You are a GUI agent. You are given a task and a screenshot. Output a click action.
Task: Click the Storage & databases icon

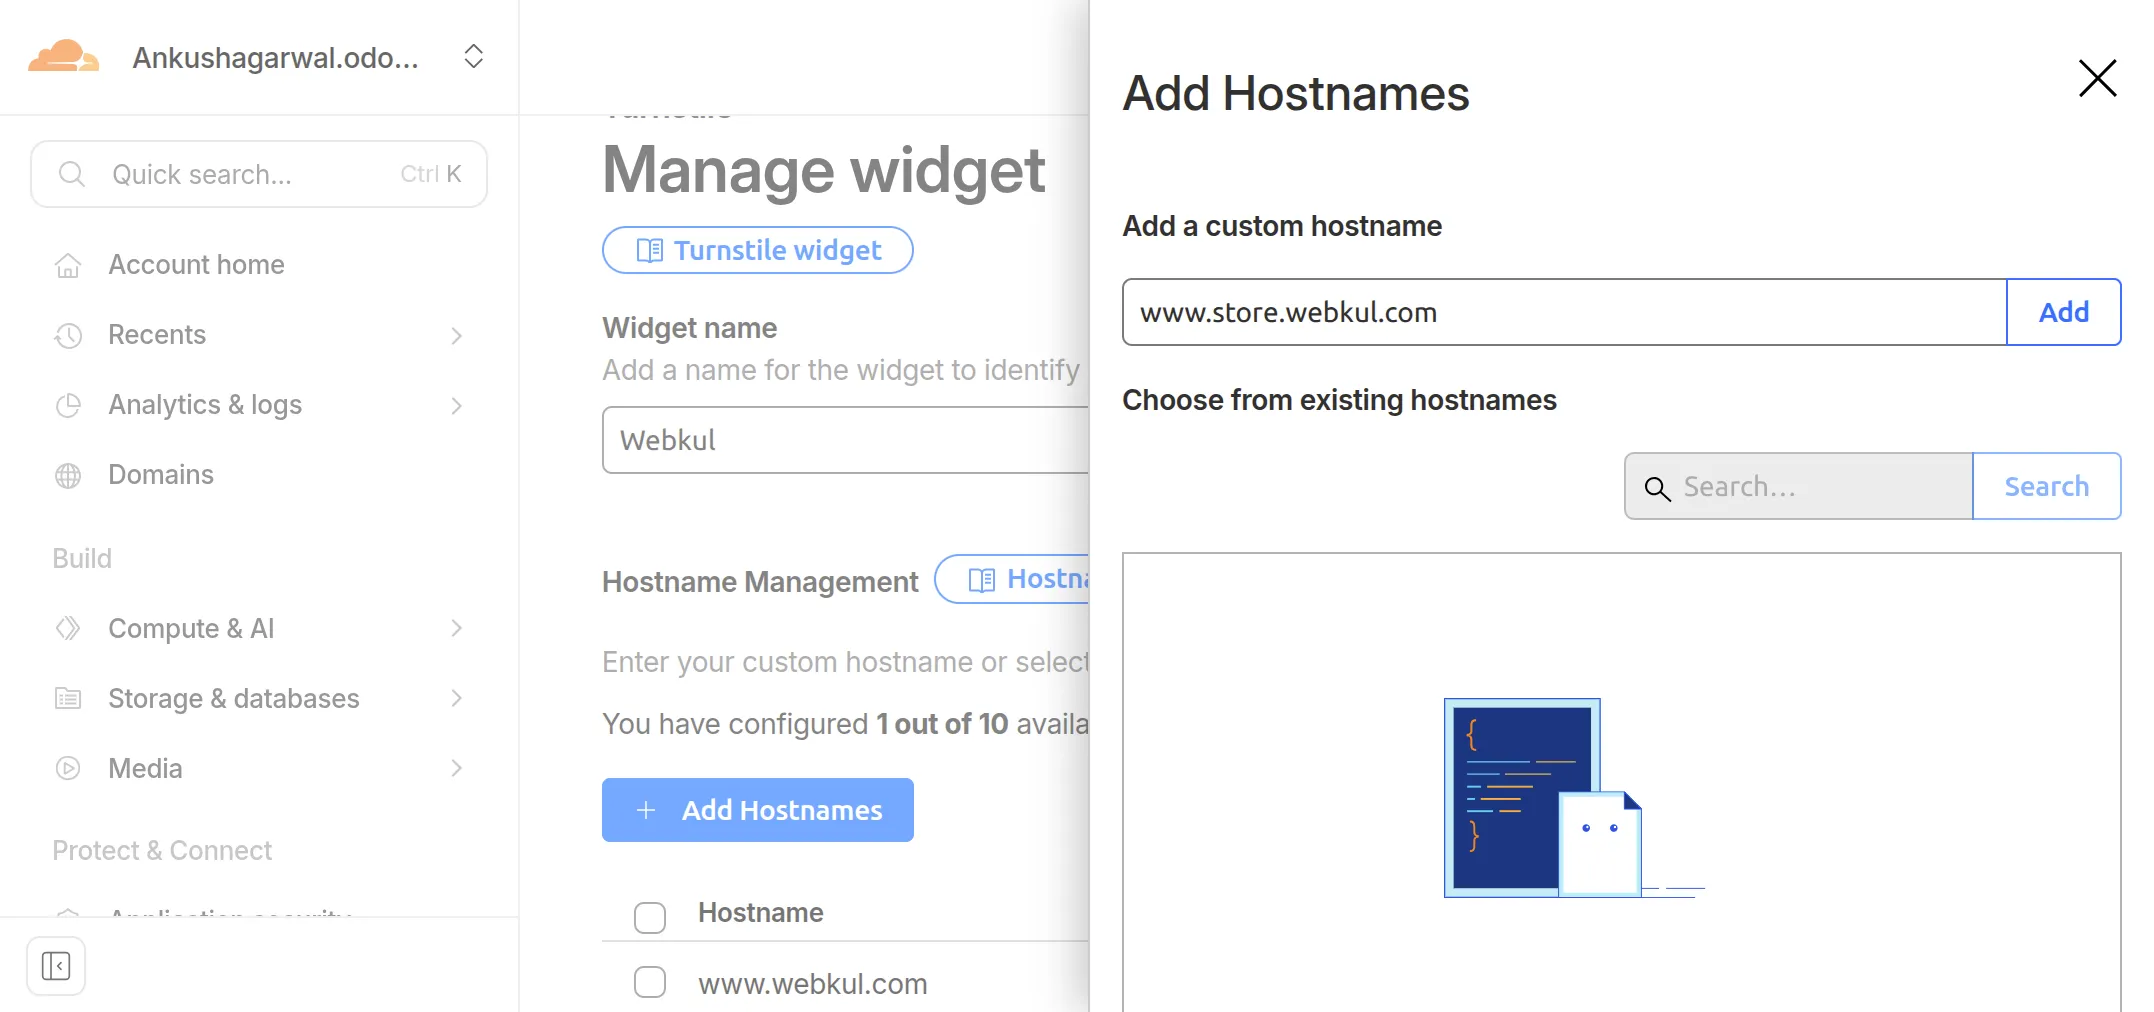coord(68,699)
